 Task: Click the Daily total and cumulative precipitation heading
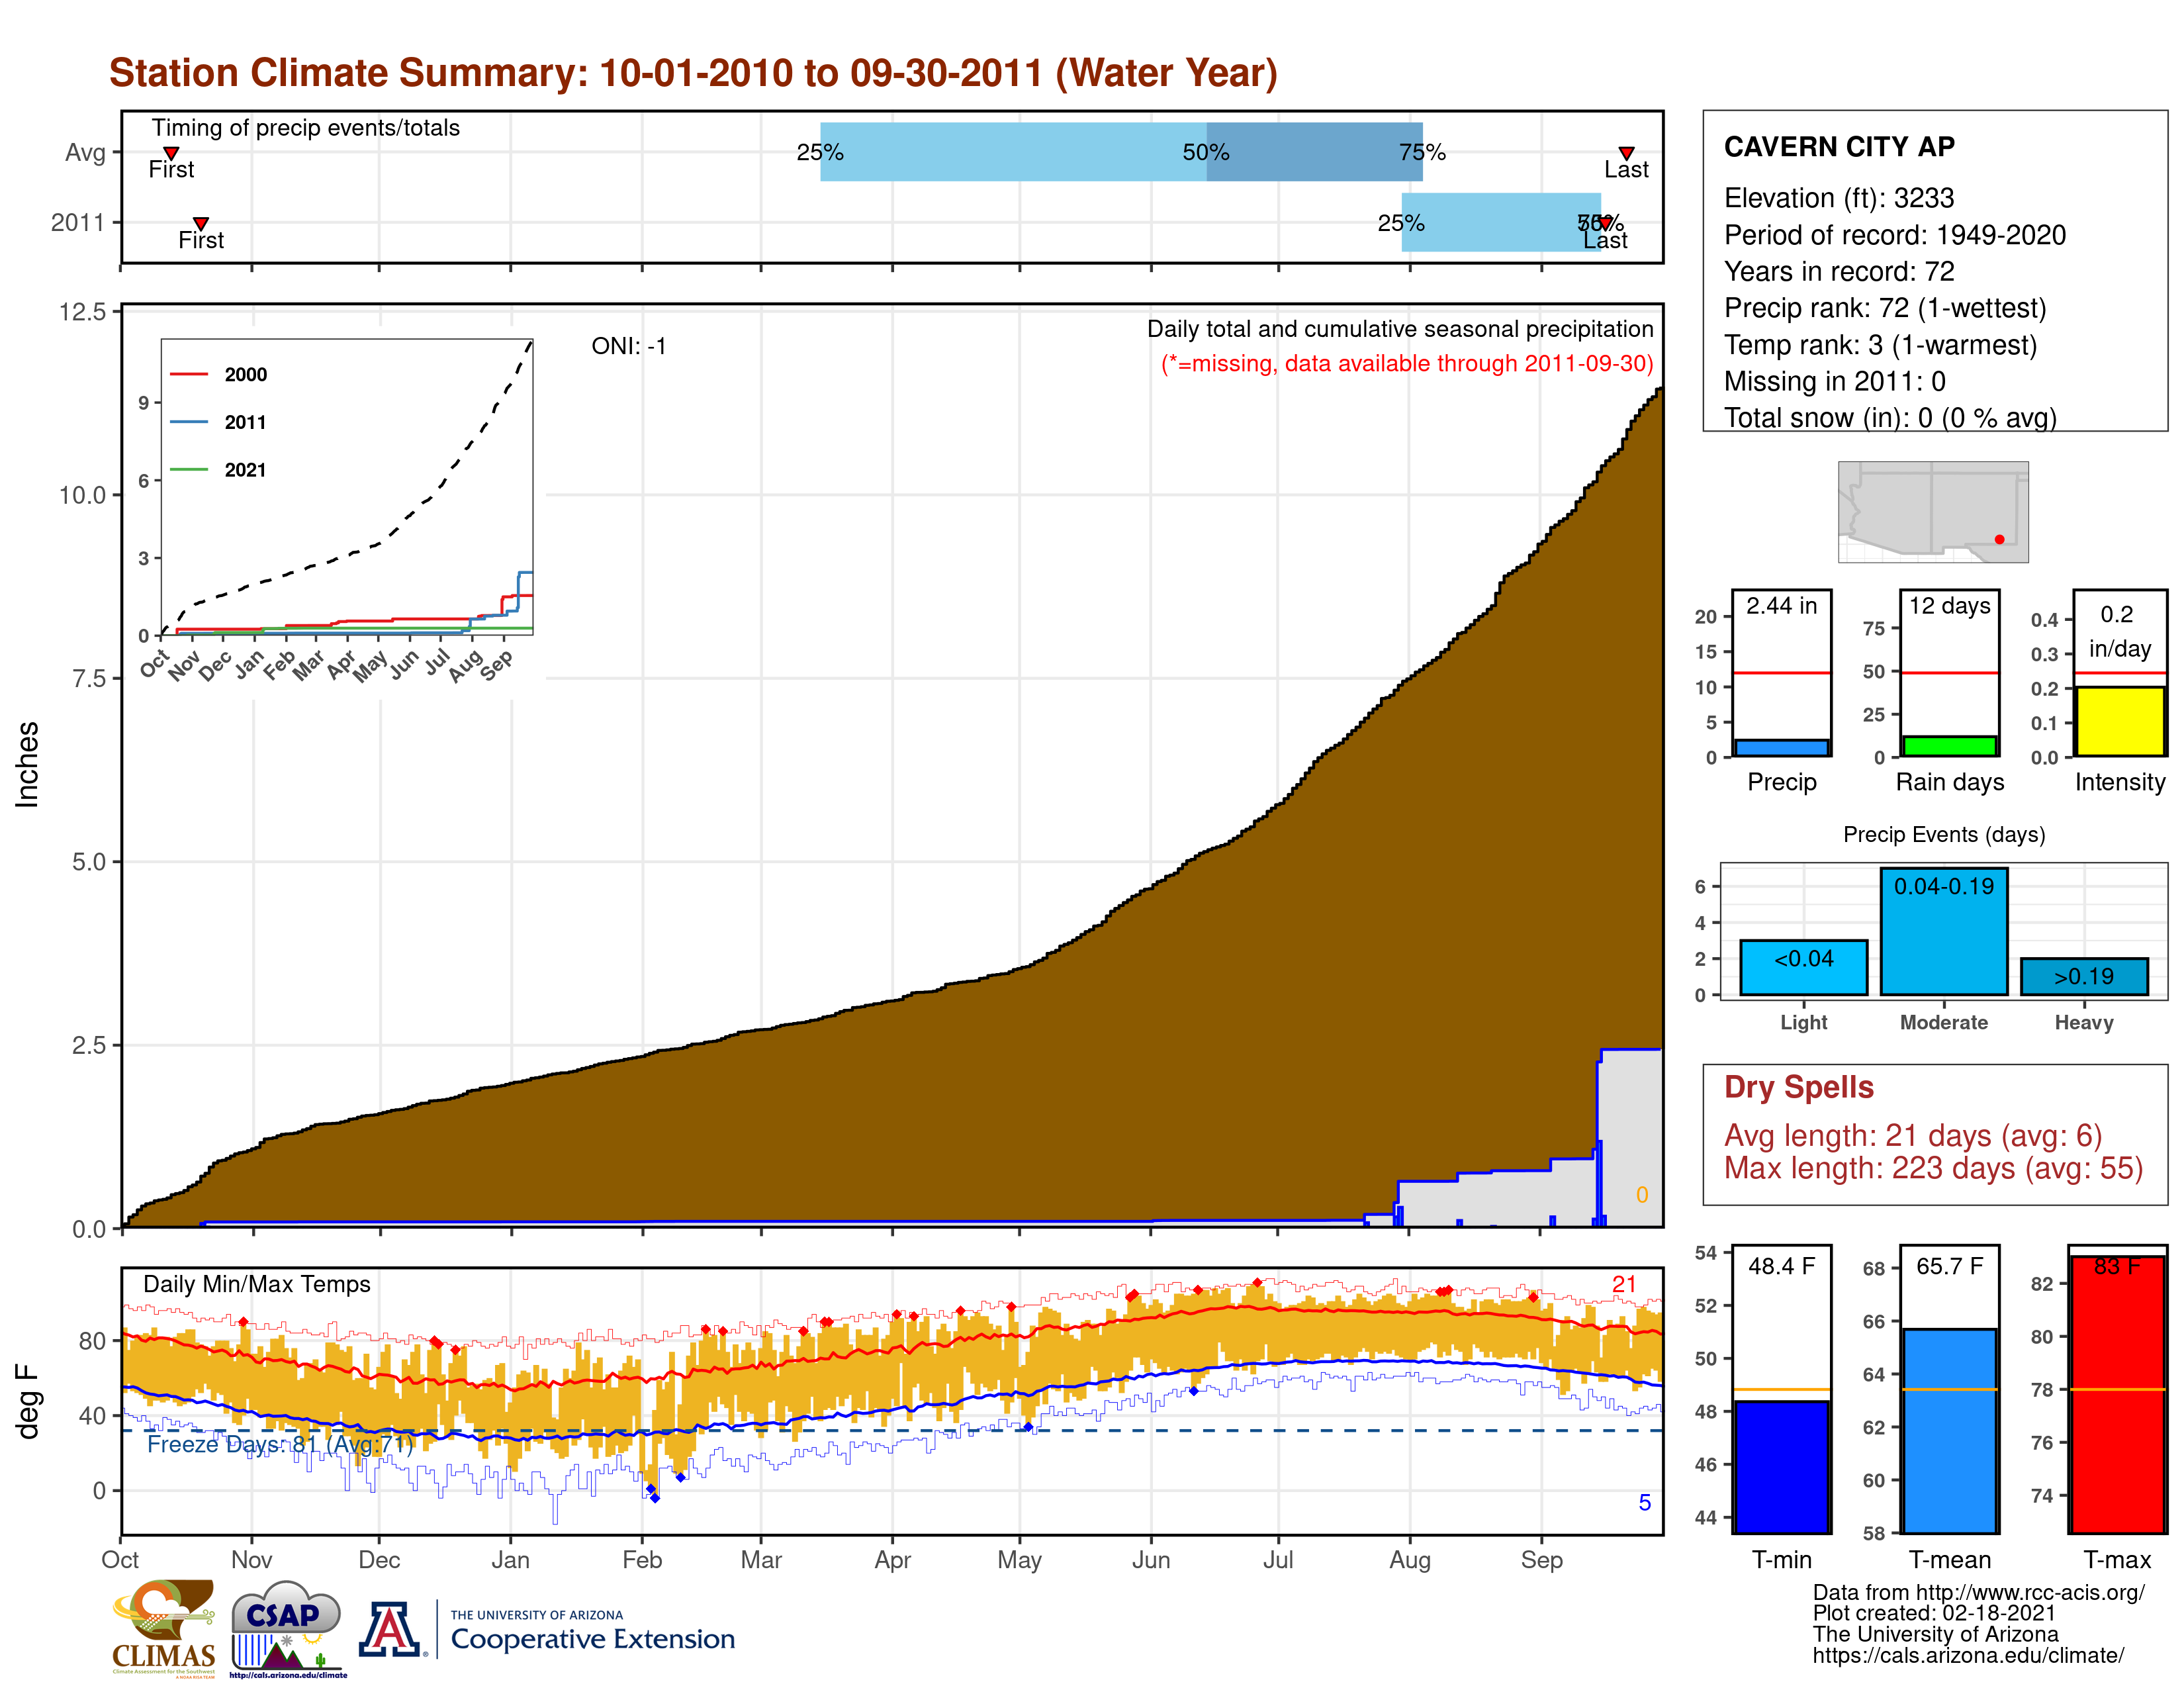tap(1400, 329)
